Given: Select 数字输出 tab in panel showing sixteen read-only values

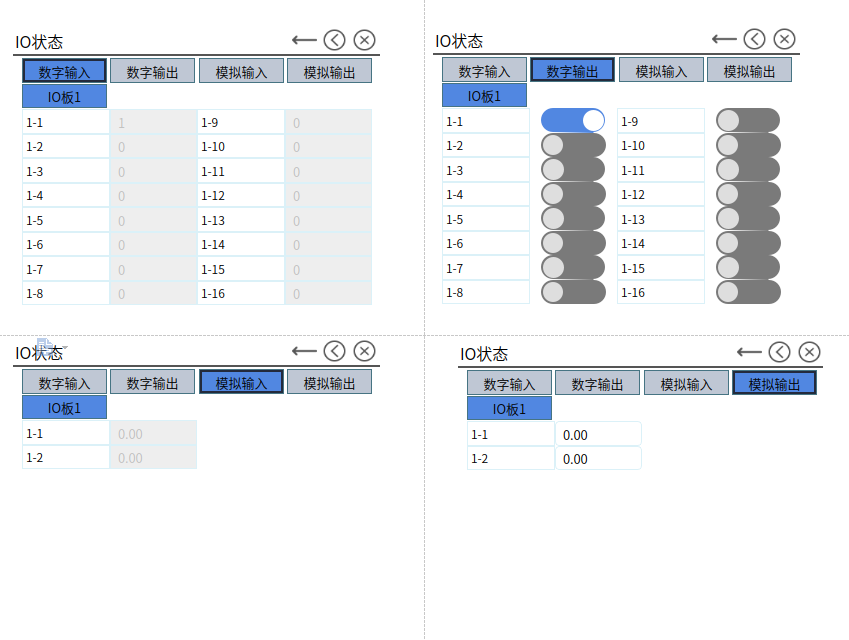Looking at the screenshot, I should point(152,72).
